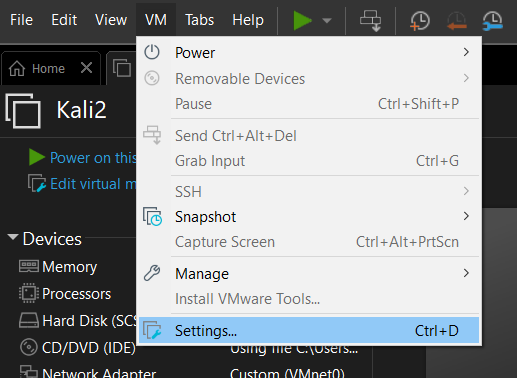Click Install VMware Tools menu entry
The width and height of the screenshot is (517, 378).
pos(309,299)
